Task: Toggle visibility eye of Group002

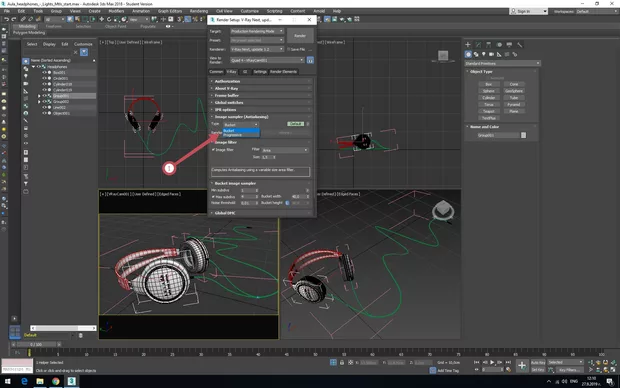Action: tap(44, 102)
